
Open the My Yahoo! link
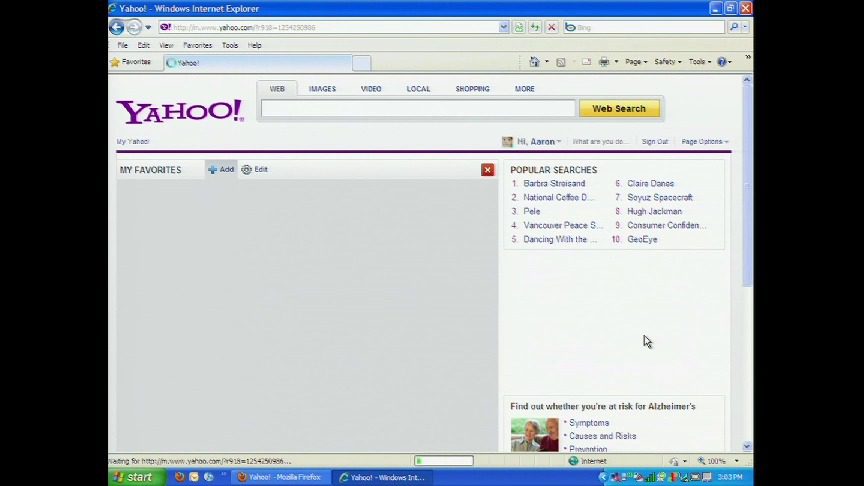coord(133,142)
